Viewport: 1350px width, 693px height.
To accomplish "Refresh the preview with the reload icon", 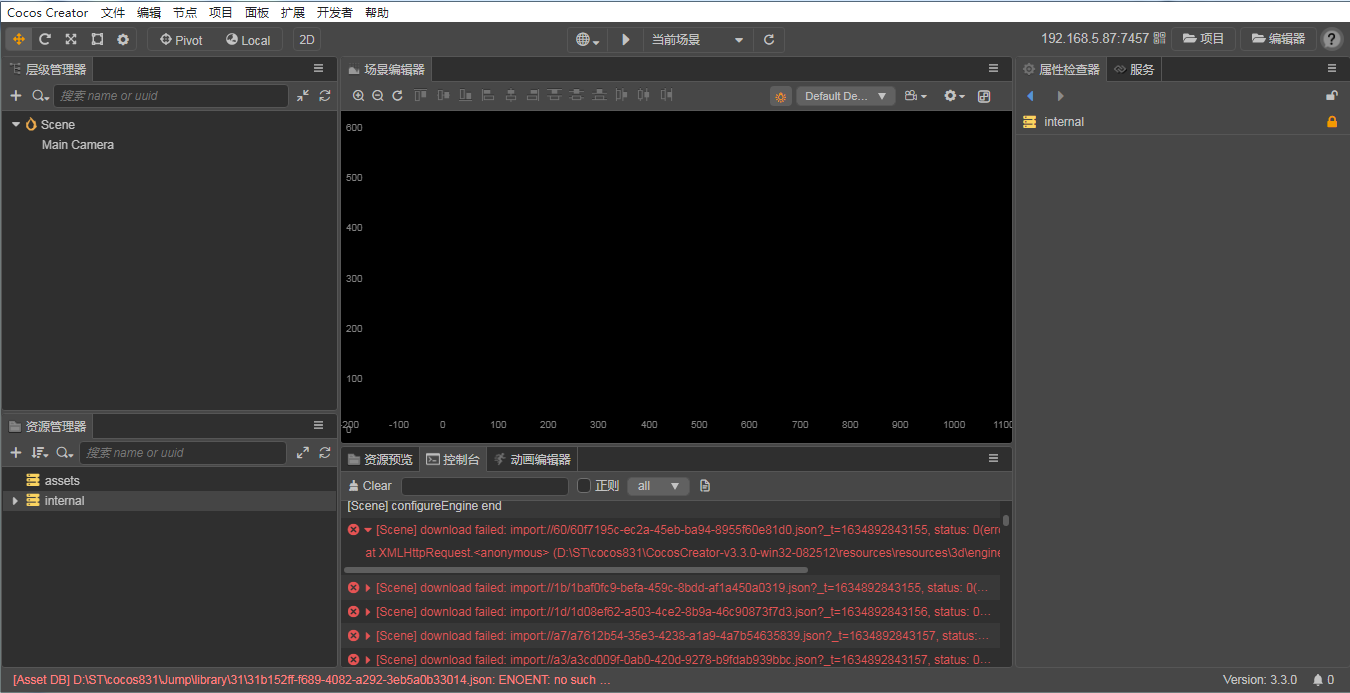I will [x=769, y=40].
